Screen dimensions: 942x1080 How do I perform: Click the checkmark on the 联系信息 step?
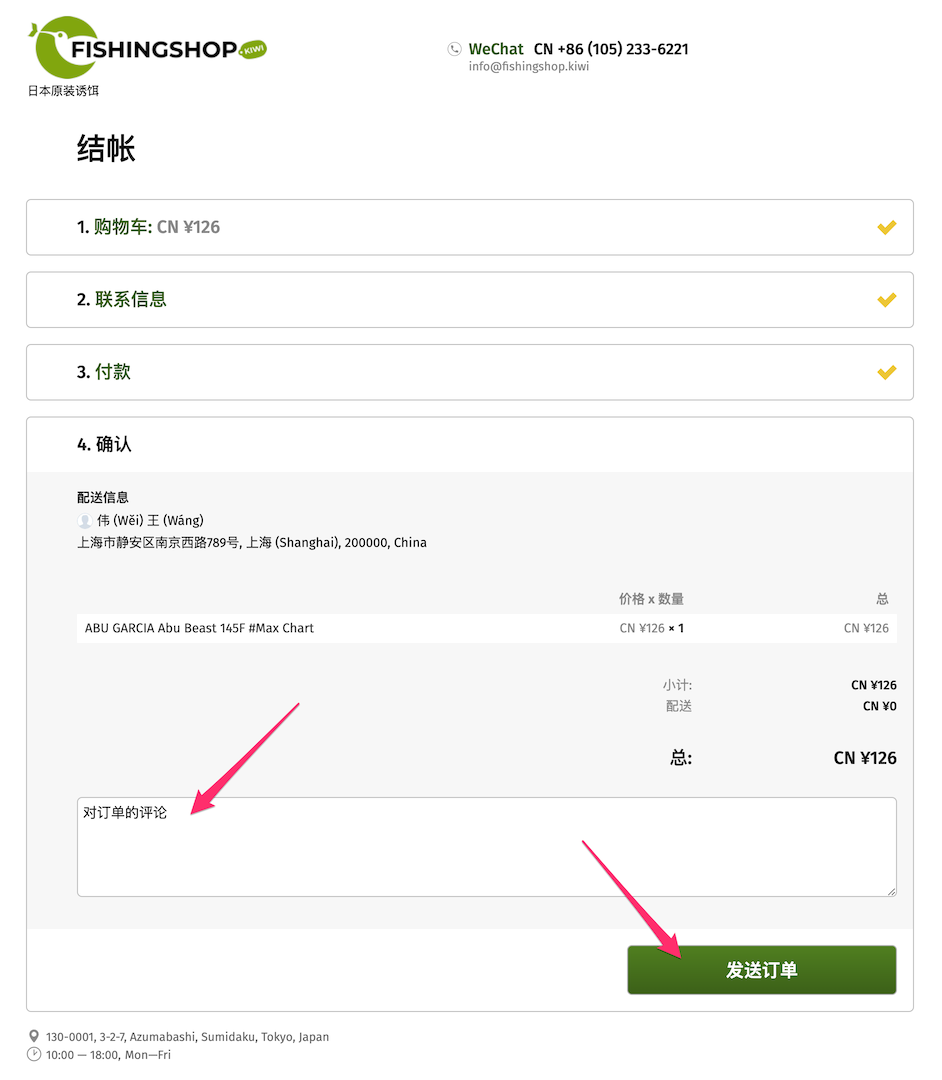(886, 300)
